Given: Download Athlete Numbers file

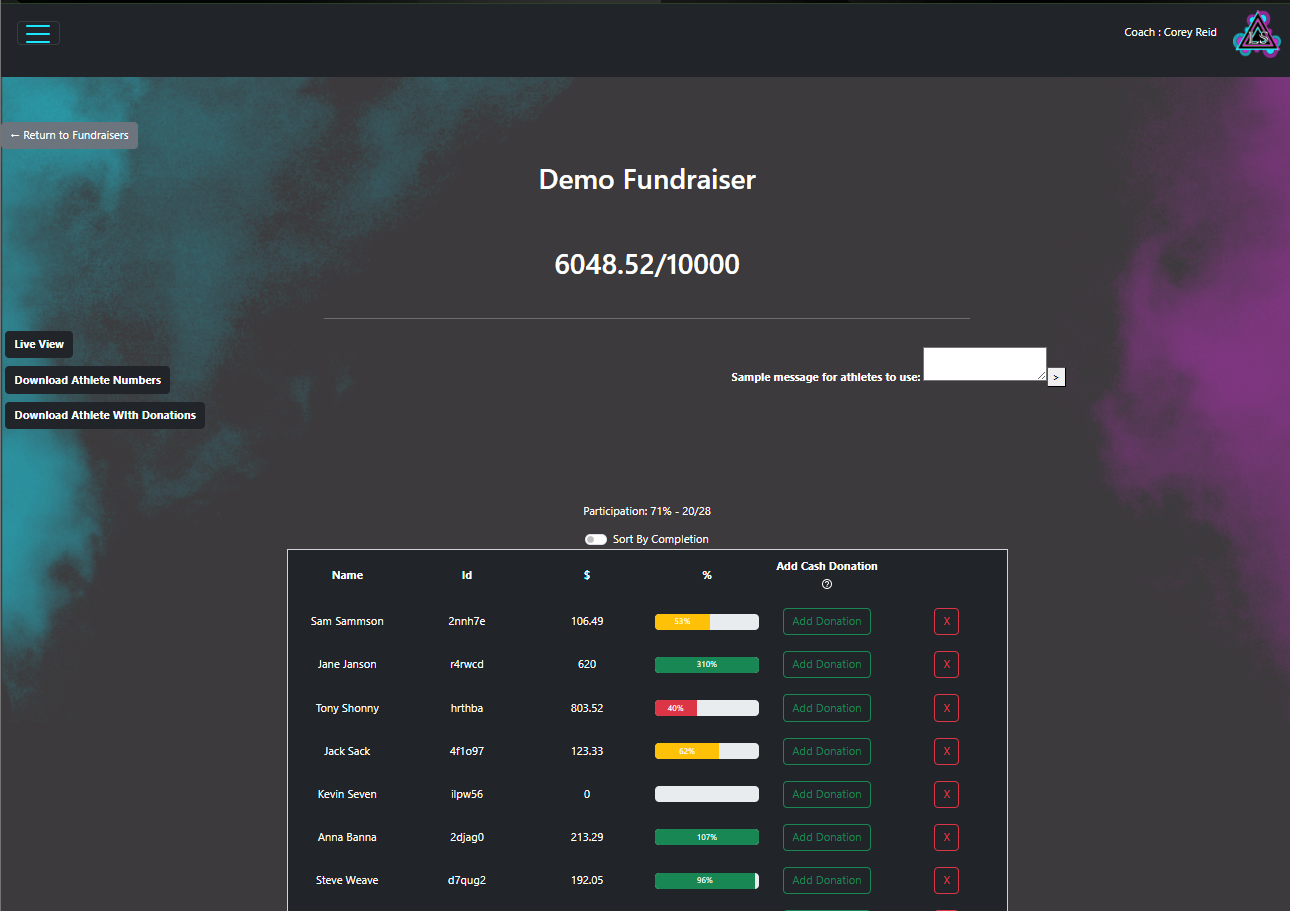Looking at the screenshot, I should (87, 380).
